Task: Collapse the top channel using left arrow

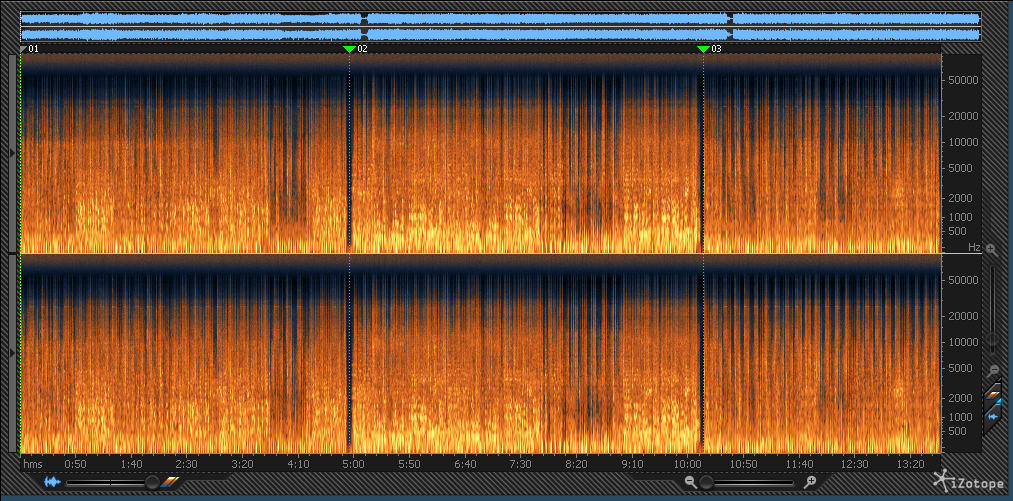Action: pos(12,152)
